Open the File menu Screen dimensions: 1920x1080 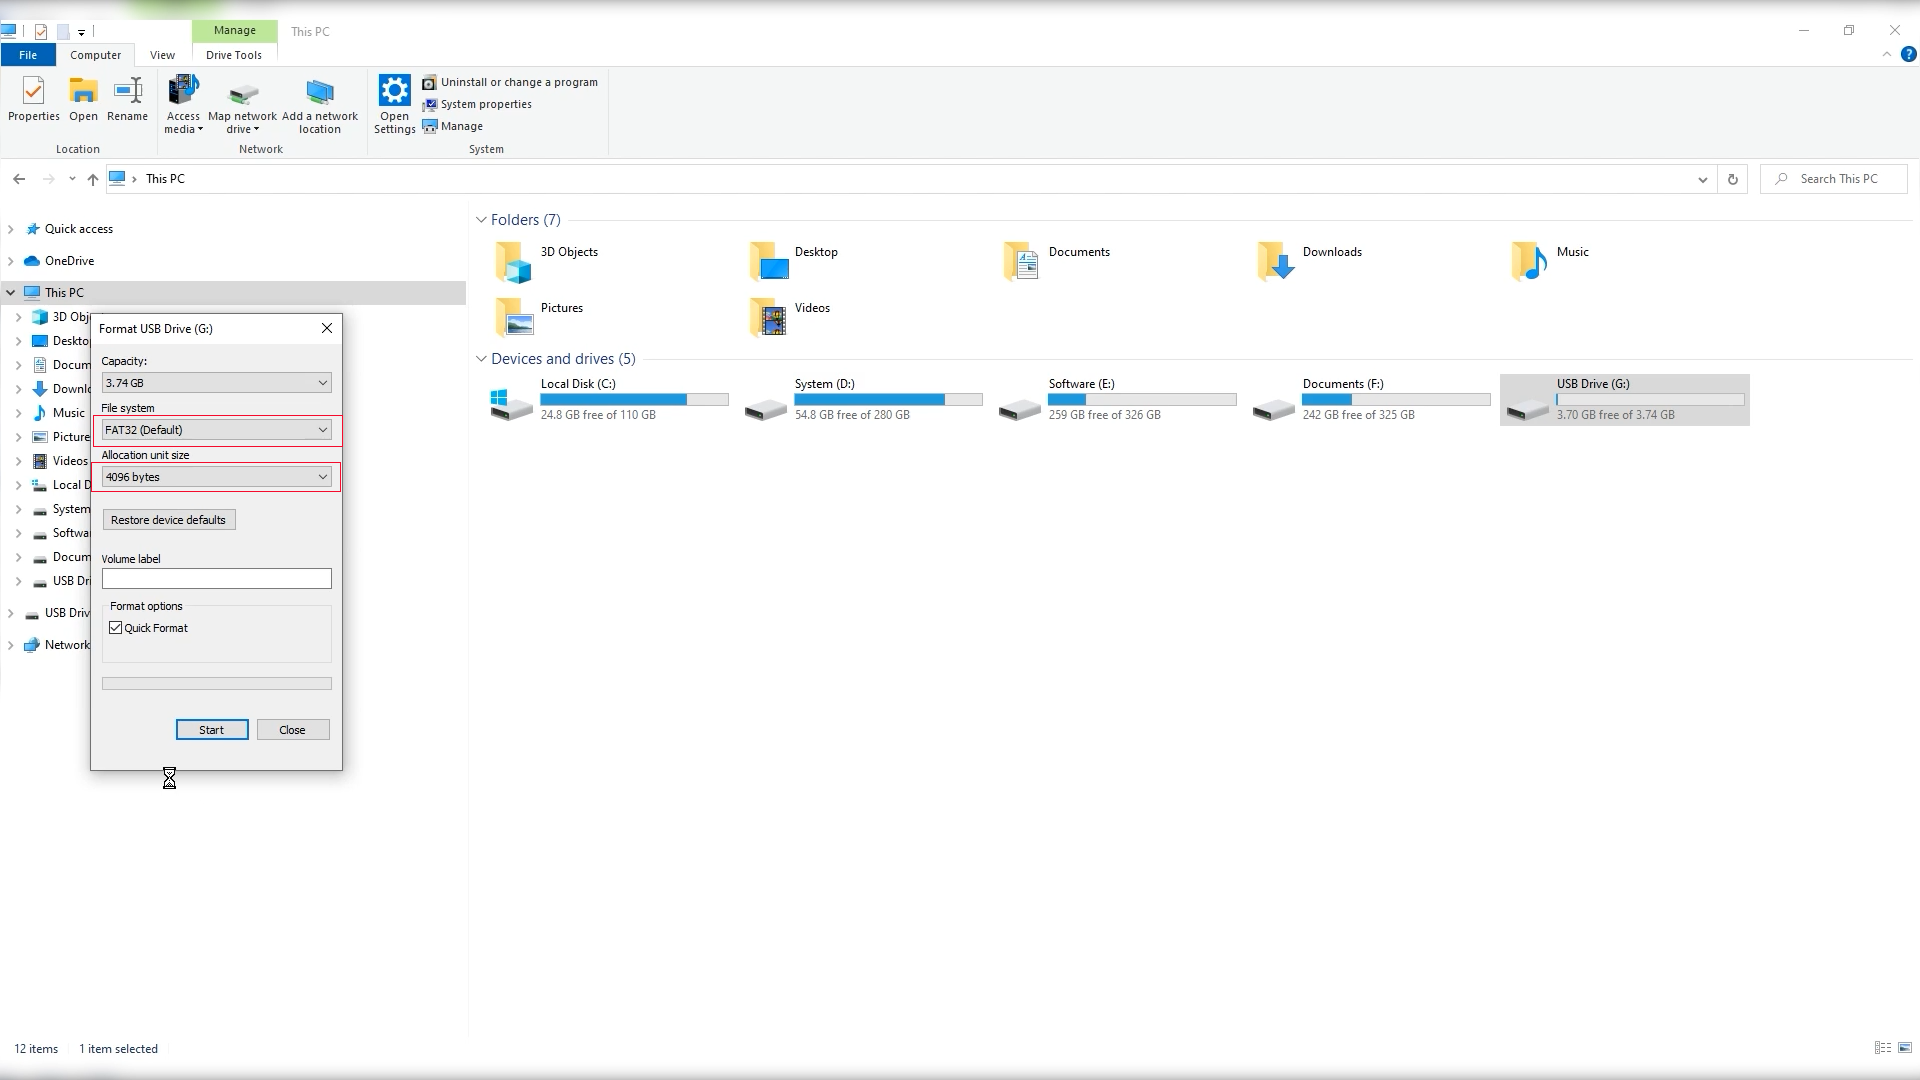click(x=28, y=55)
